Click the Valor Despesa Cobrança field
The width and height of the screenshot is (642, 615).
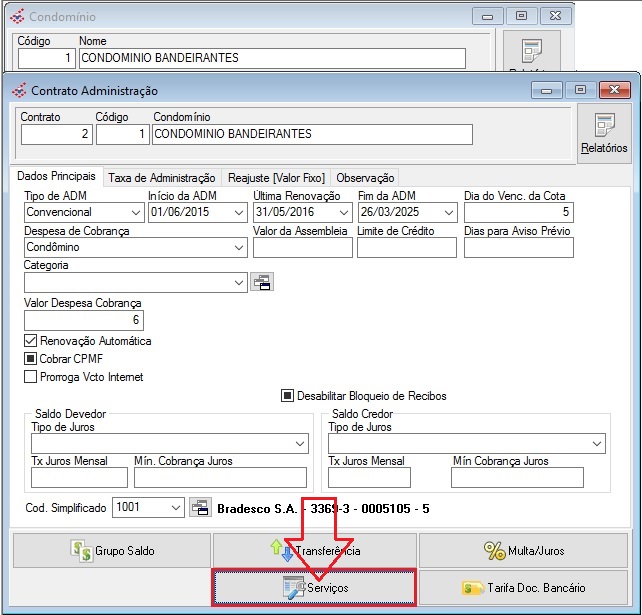83,320
